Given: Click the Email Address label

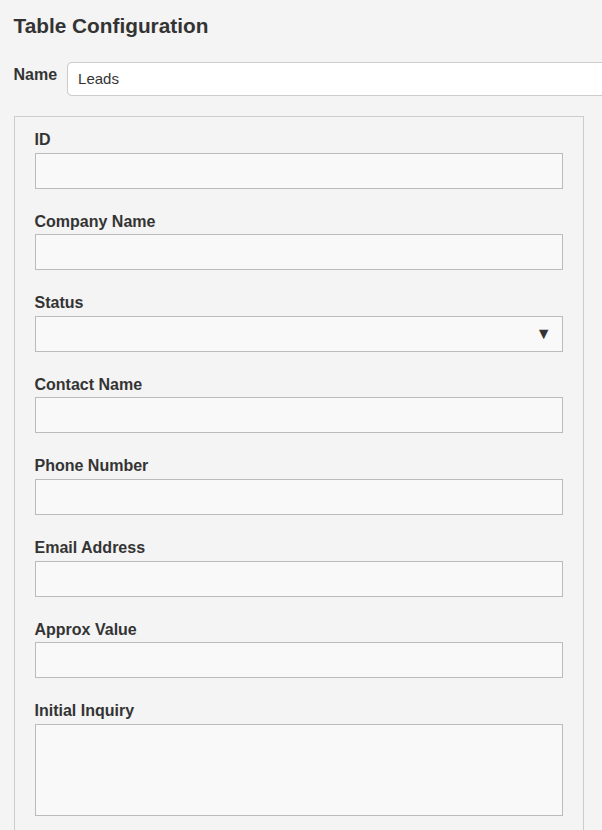Looking at the screenshot, I should coord(90,547).
